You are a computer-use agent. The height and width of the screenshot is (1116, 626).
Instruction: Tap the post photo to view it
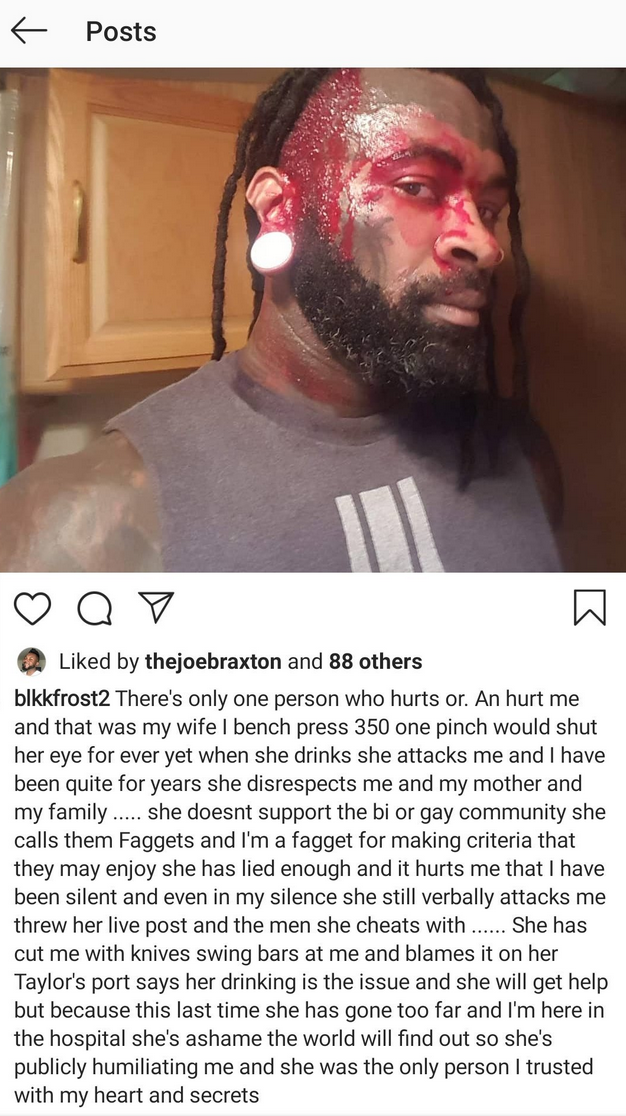pyautogui.click(x=313, y=320)
